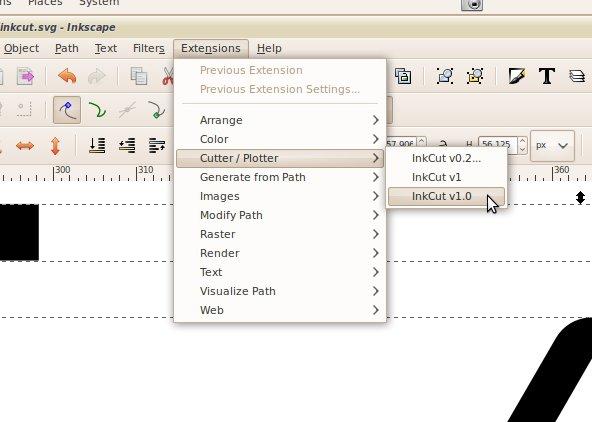
Task: Click the dotted selection box icon
Action: pyautogui.click(x=24, y=110)
